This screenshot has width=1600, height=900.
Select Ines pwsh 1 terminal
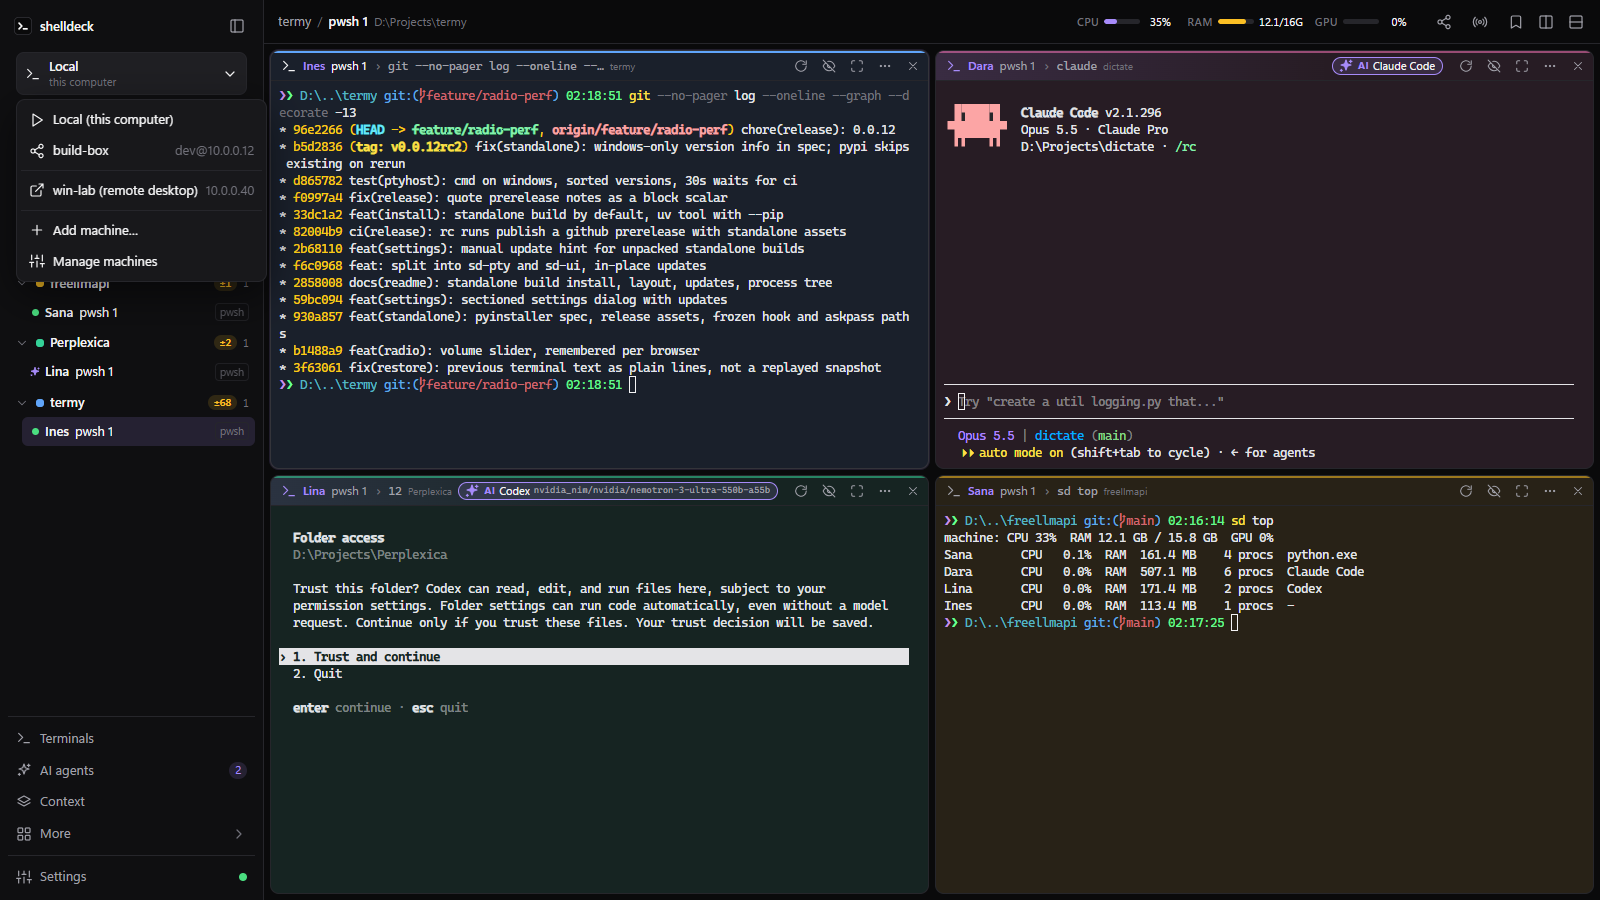click(138, 432)
